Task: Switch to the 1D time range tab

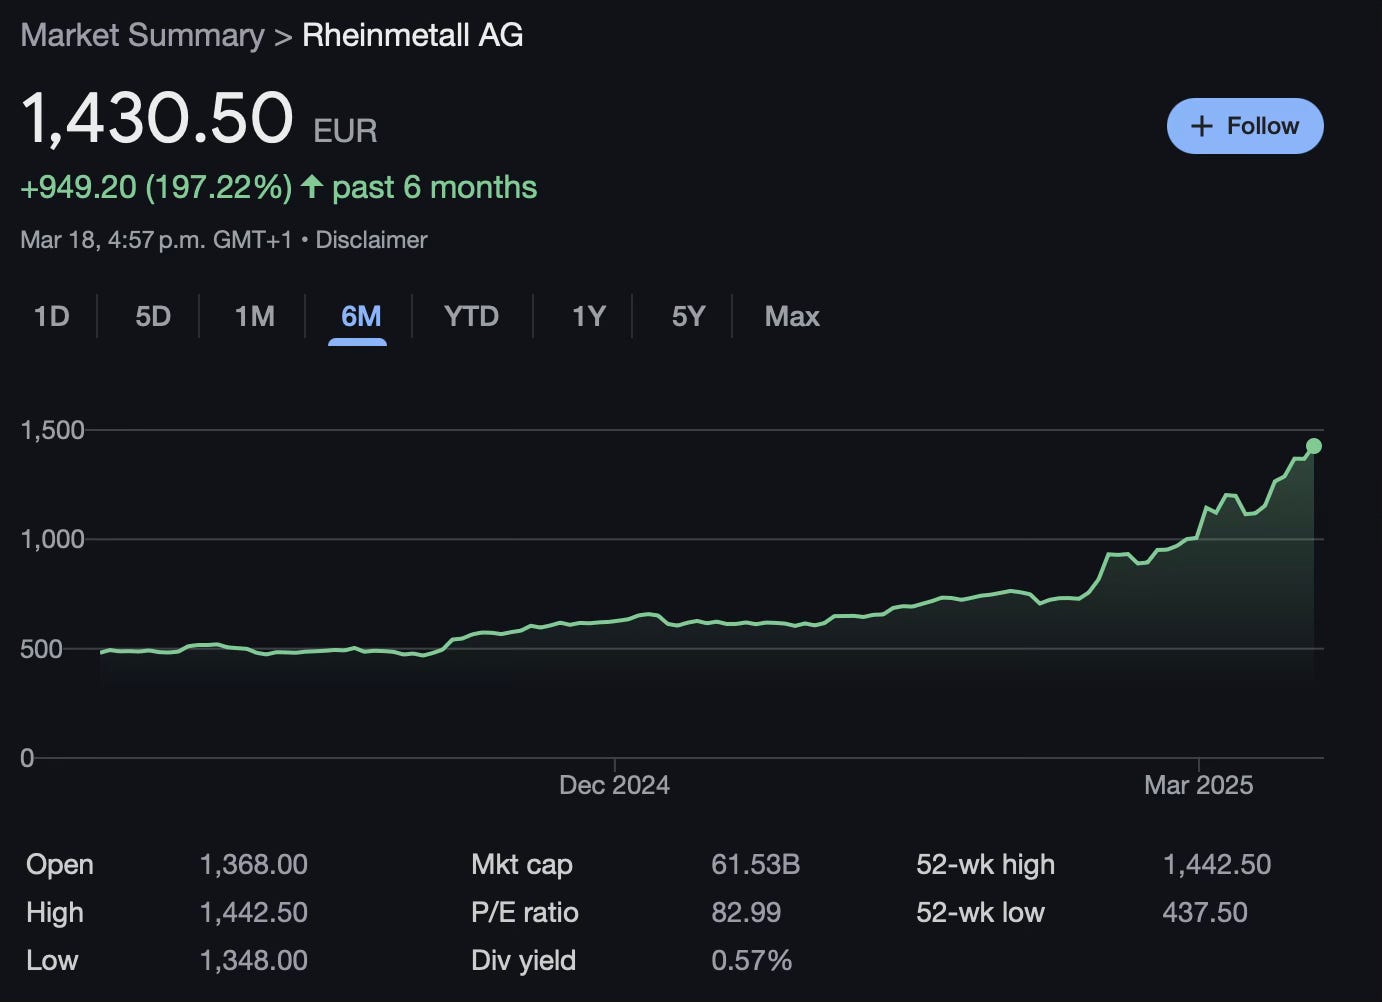Action: point(52,316)
